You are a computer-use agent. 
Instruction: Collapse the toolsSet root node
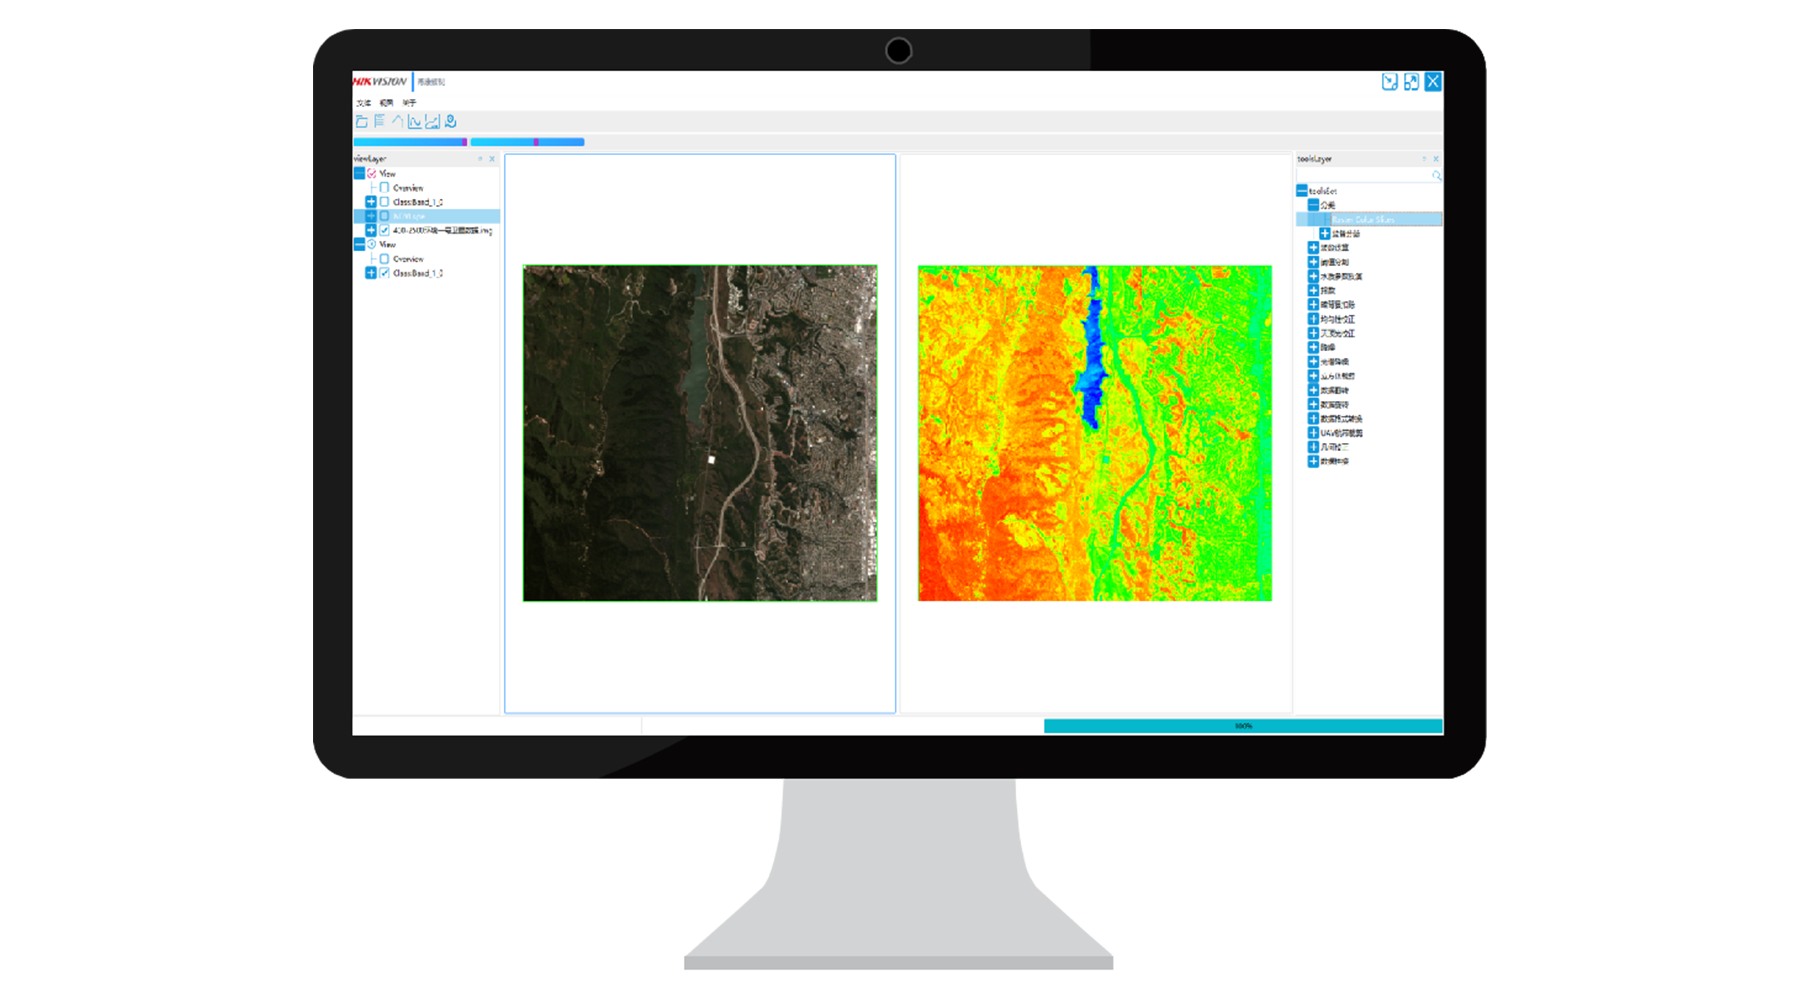(x=1302, y=190)
